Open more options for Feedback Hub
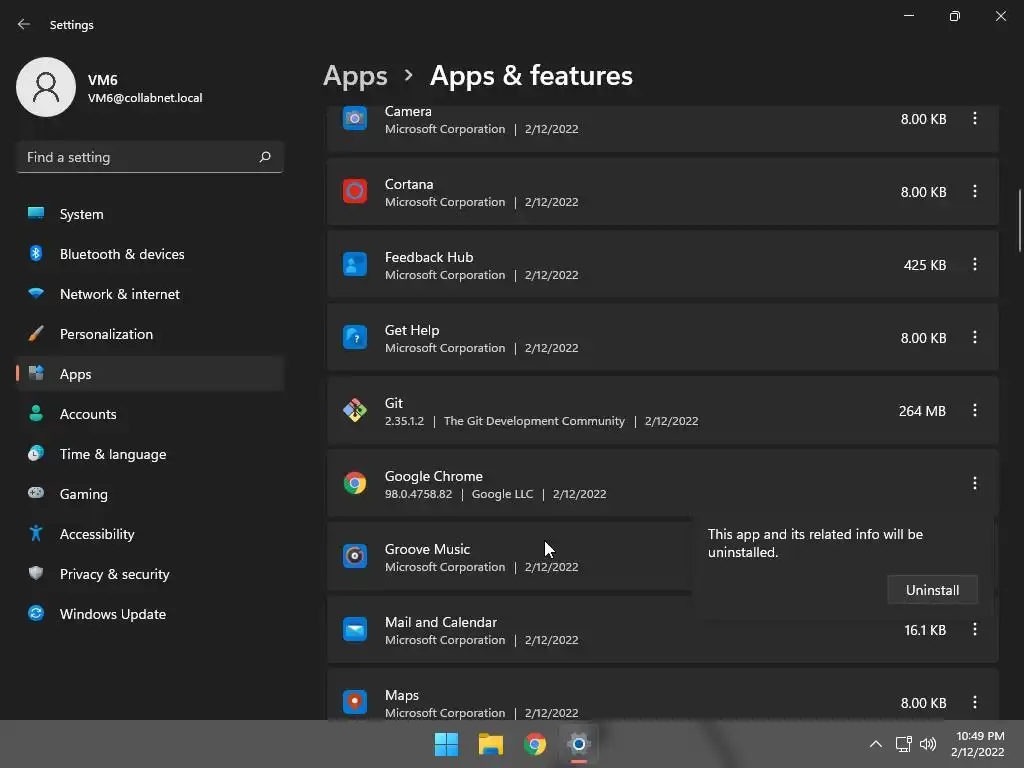The width and height of the screenshot is (1024, 768). [974, 264]
